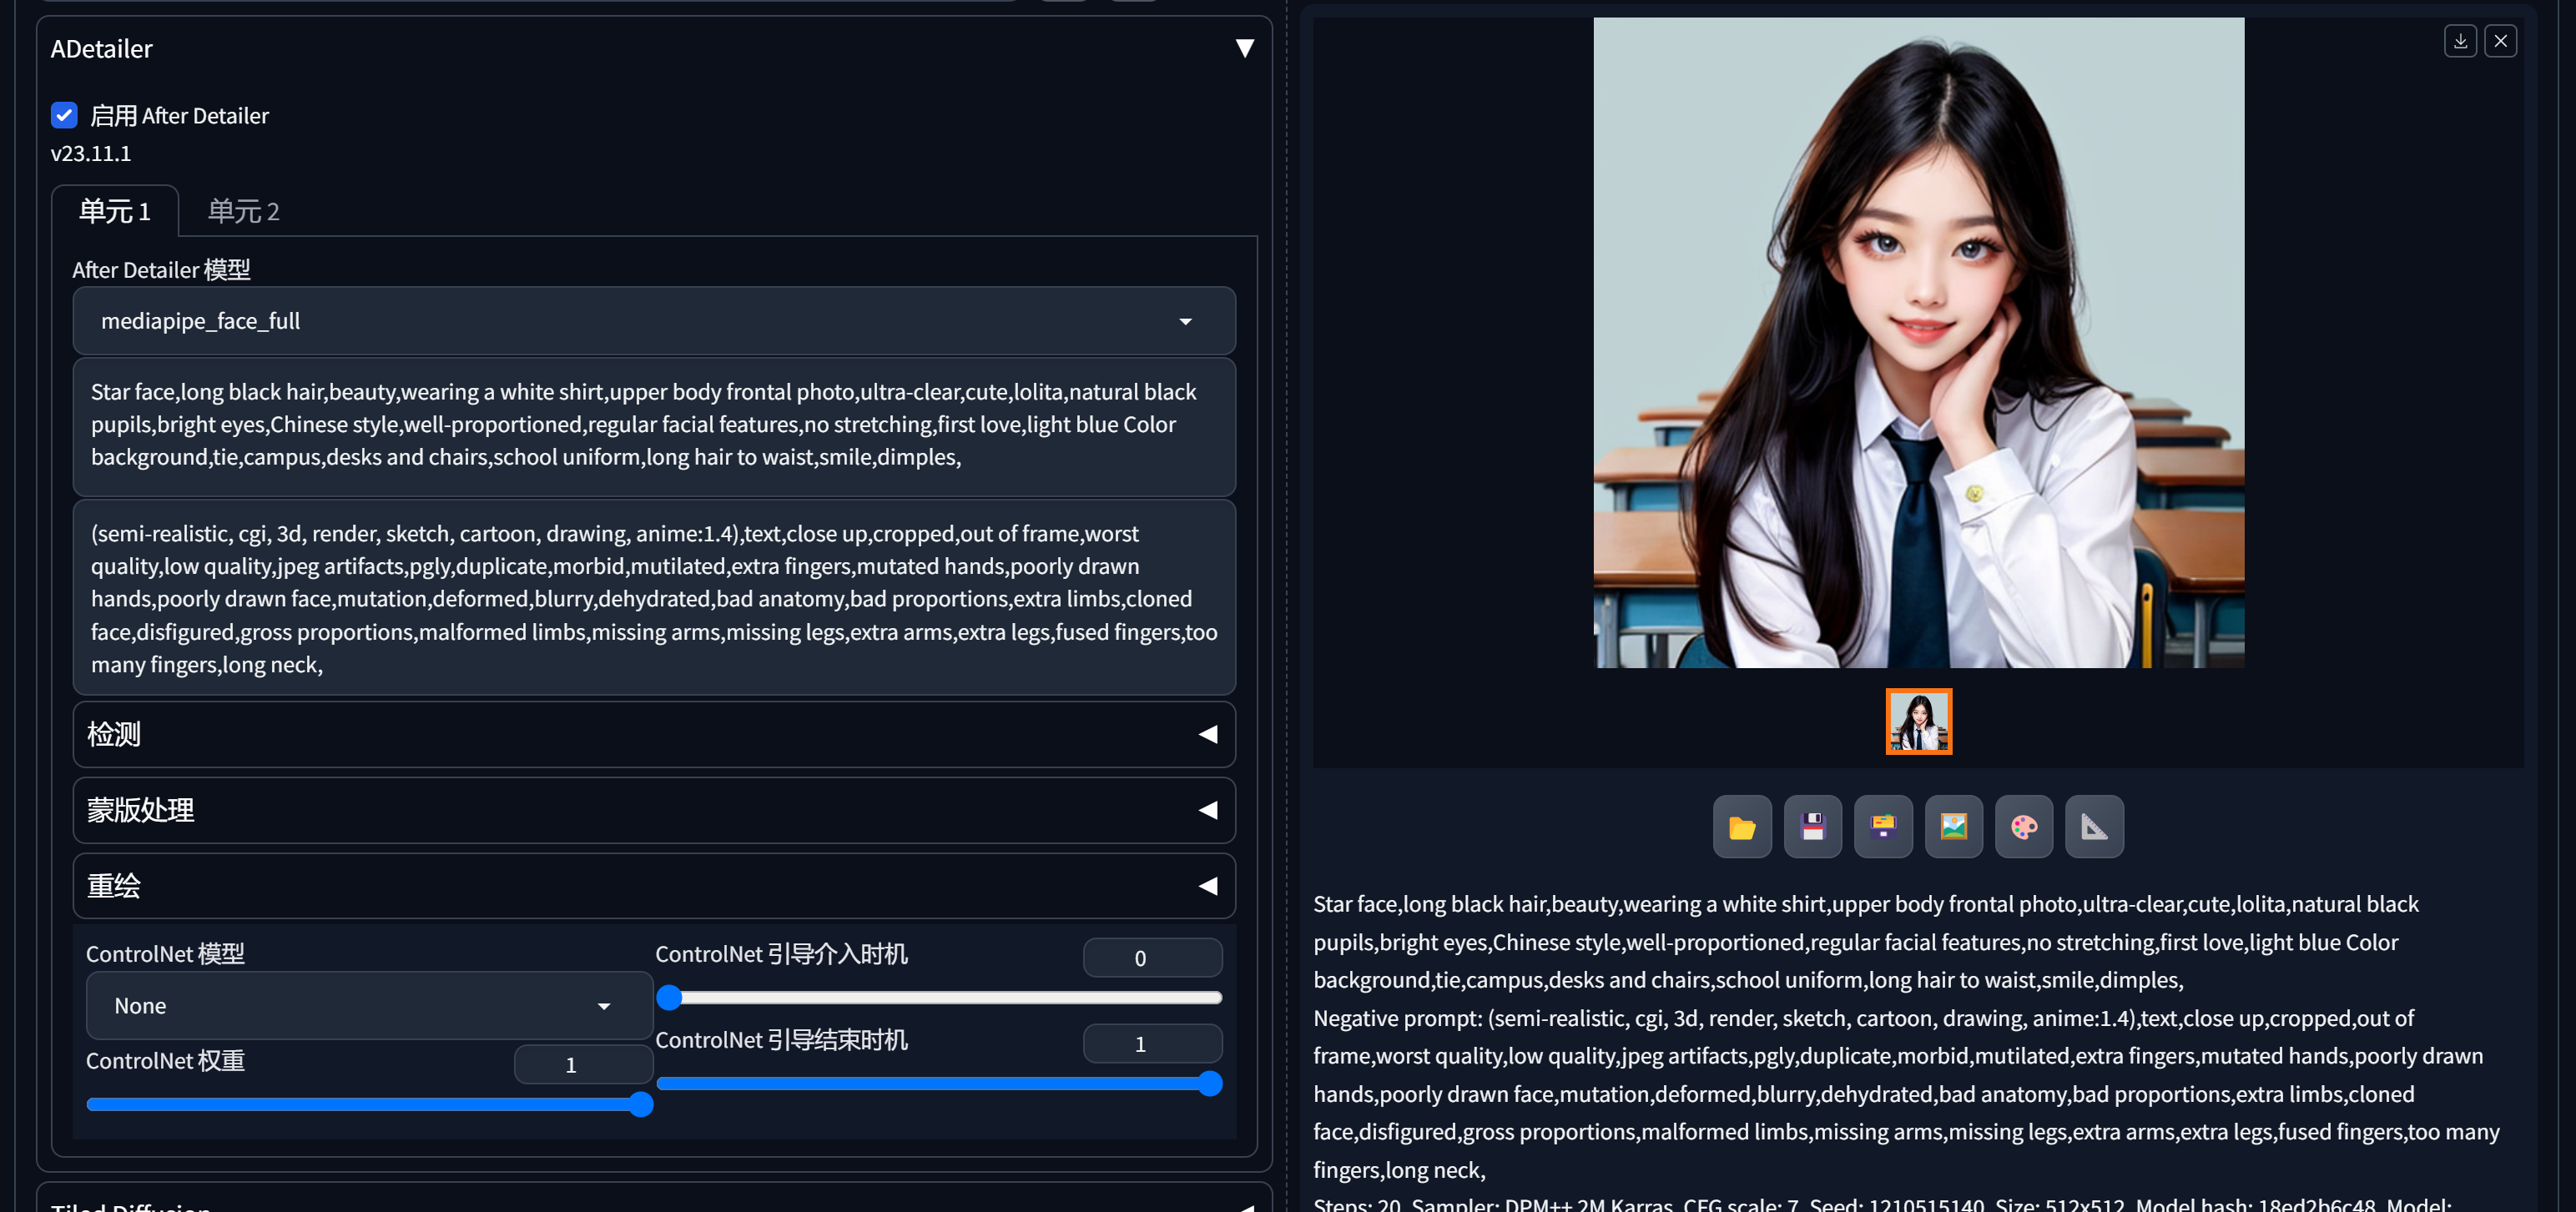
Task: Click the ControlNet 权重 slider handle
Action: [641, 1104]
